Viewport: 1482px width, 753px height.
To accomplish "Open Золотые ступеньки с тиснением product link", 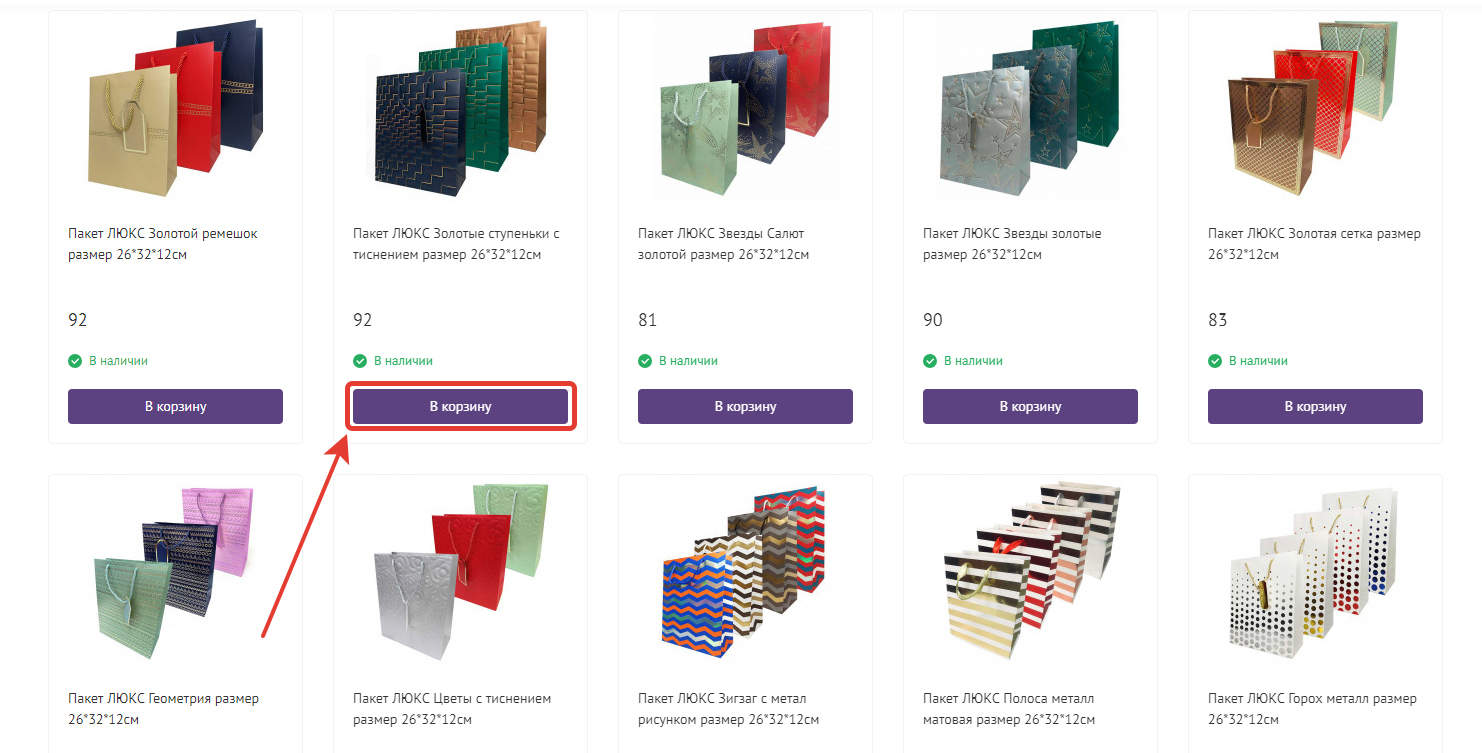I will [456, 244].
